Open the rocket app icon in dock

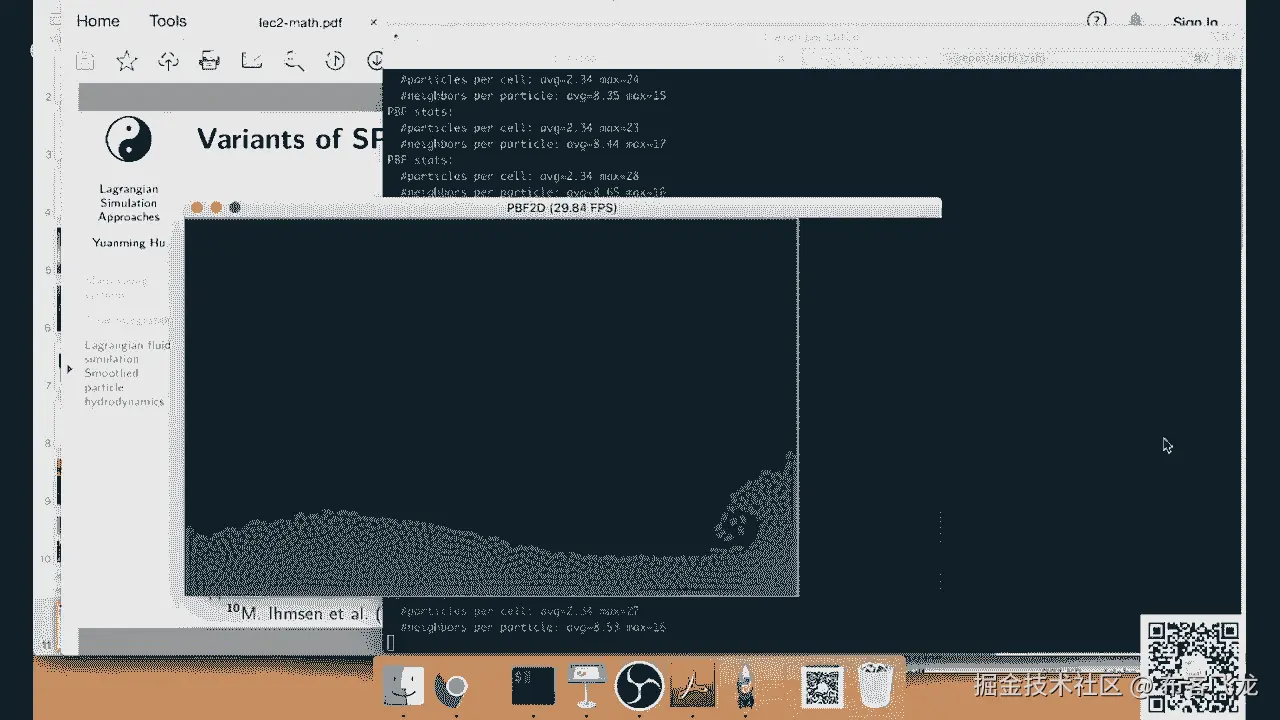(x=746, y=687)
